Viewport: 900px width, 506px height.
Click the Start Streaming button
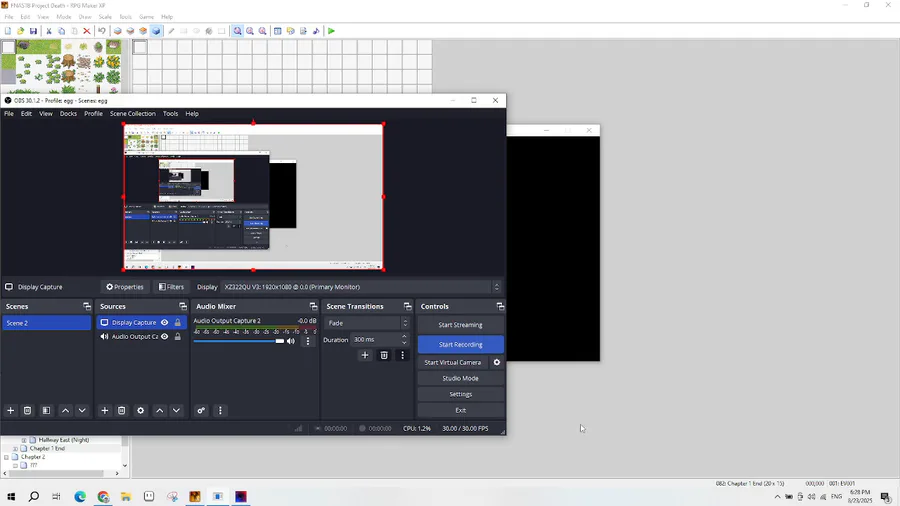(x=460, y=325)
